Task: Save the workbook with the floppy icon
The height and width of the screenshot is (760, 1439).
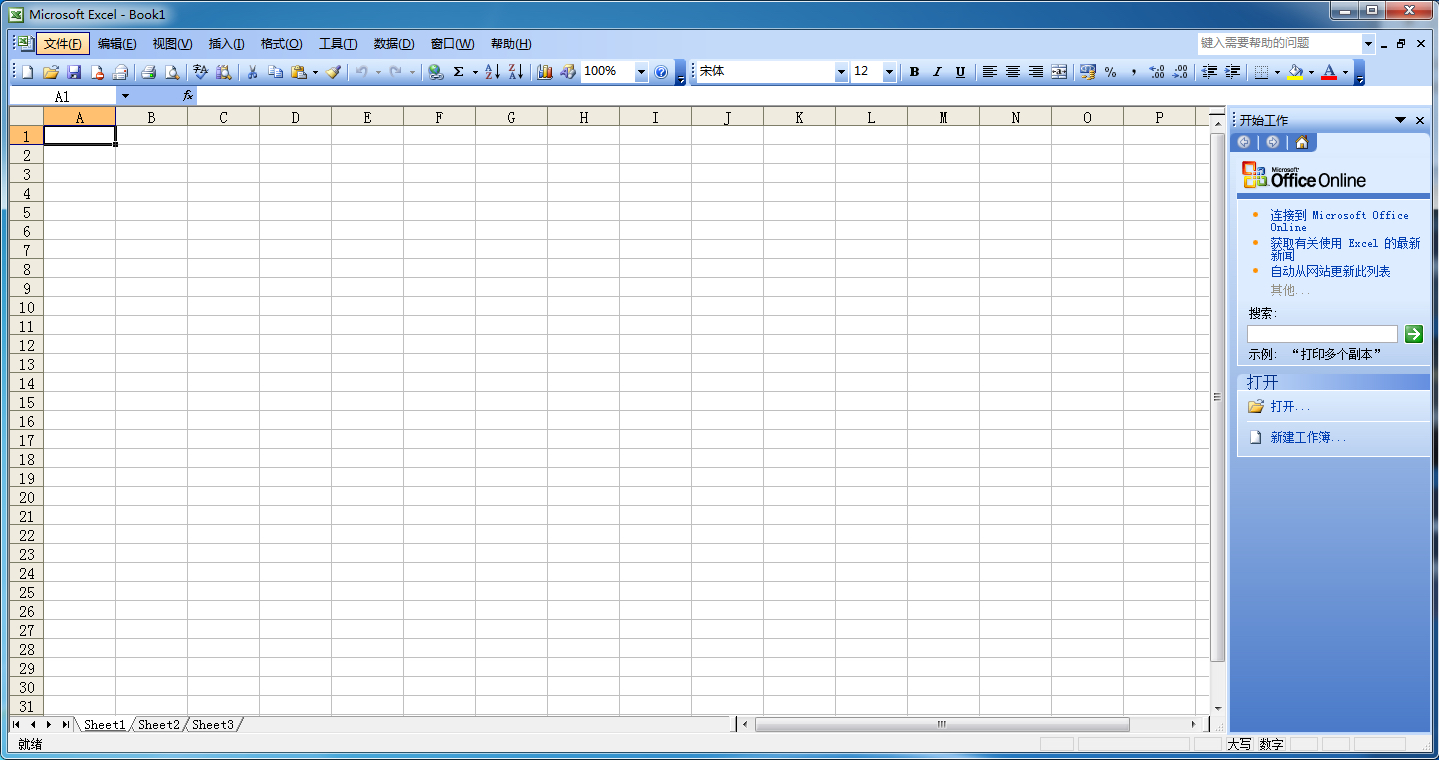Action: click(74, 72)
